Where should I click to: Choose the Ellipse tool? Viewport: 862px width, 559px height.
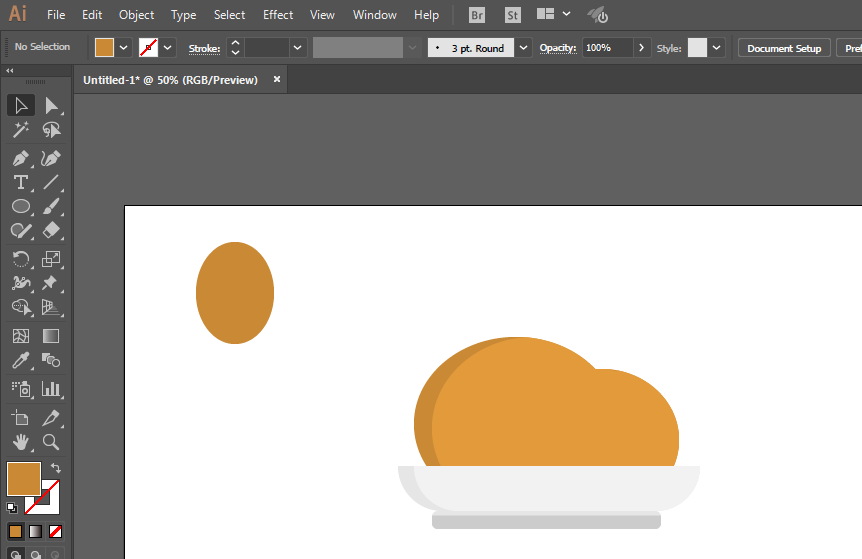(x=20, y=207)
